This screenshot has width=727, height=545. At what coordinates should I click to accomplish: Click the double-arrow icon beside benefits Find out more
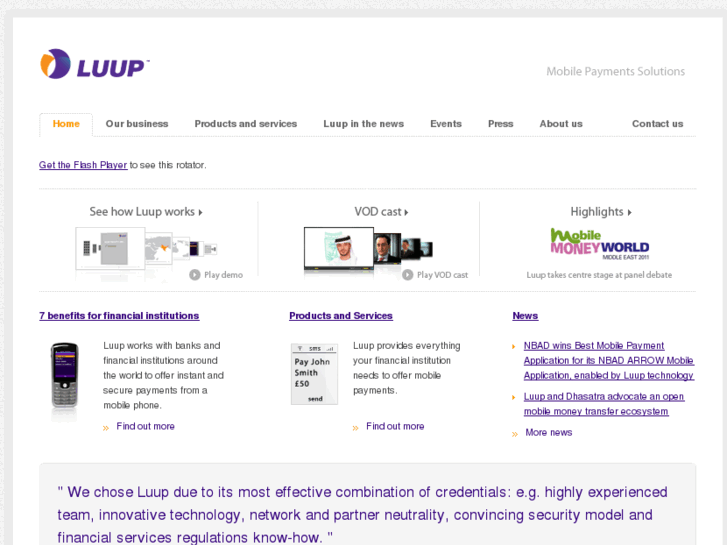[x=106, y=428]
